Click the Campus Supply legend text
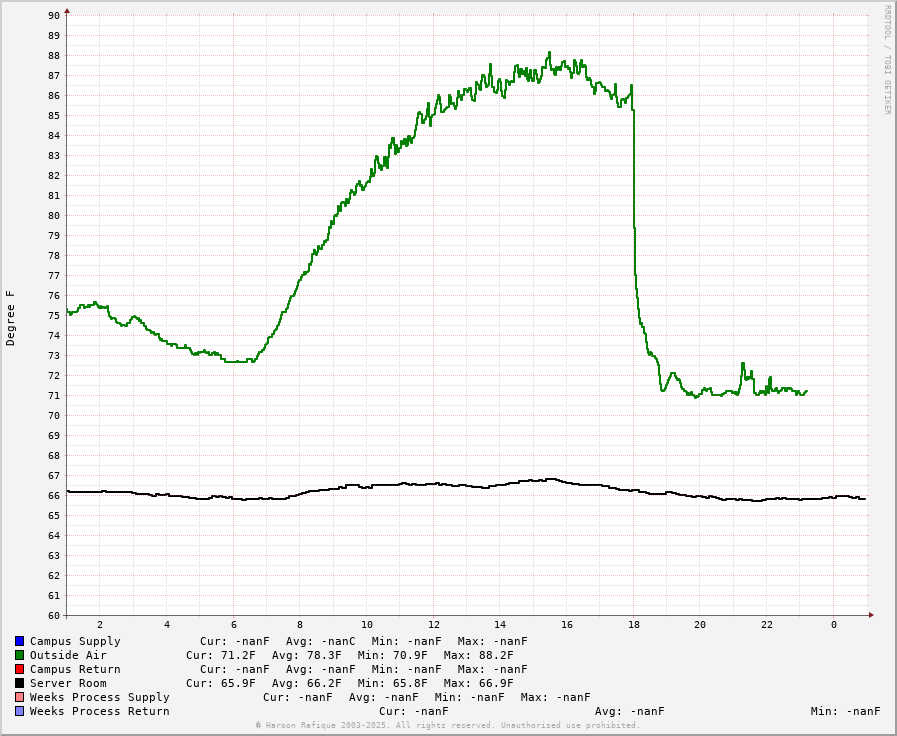Image resolution: width=897 pixels, height=736 pixels. pyautogui.click(x=75, y=641)
